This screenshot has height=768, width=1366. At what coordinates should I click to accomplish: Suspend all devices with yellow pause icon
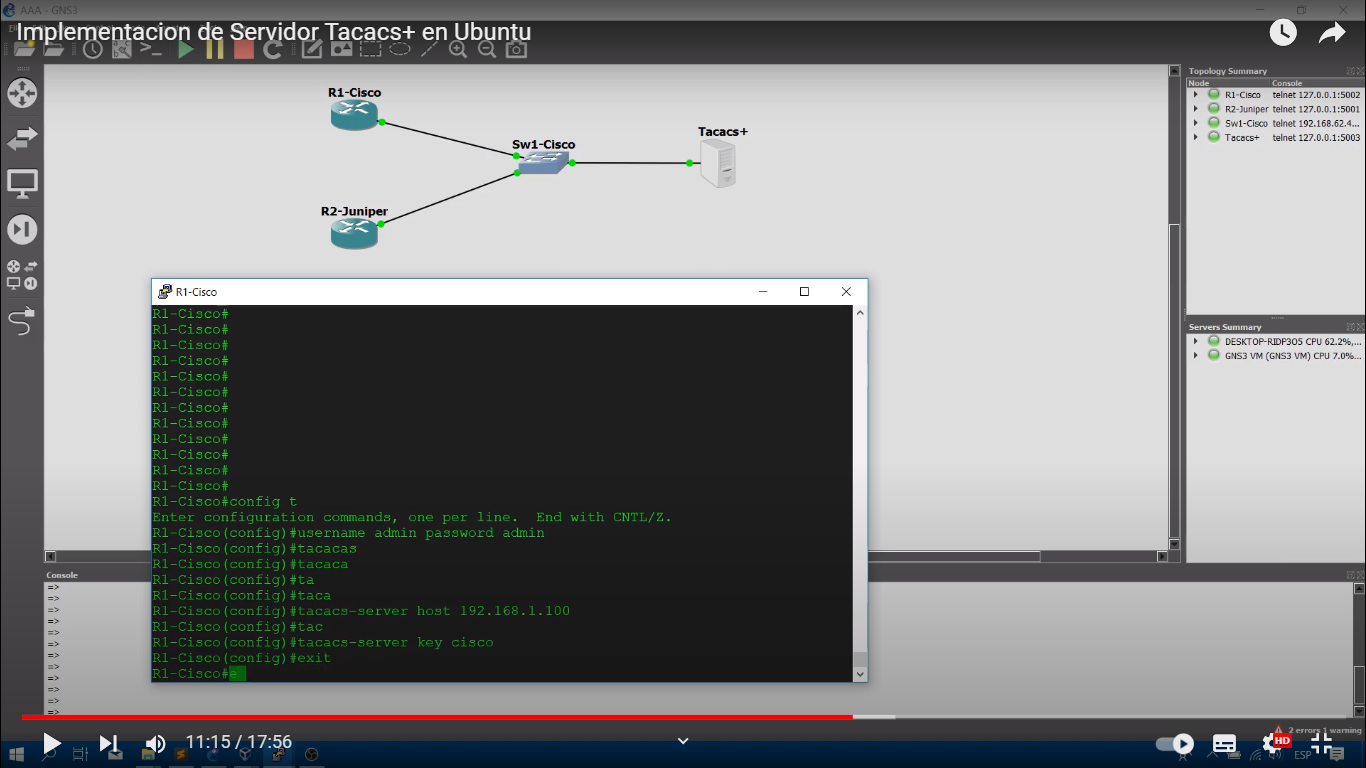point(214,49)
